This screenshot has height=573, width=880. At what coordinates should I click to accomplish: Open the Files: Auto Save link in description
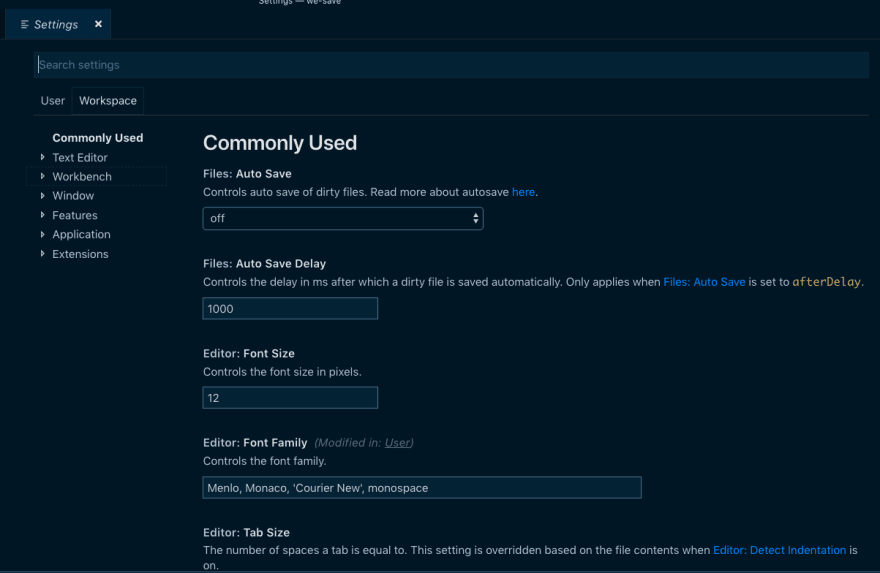(704, 282)
